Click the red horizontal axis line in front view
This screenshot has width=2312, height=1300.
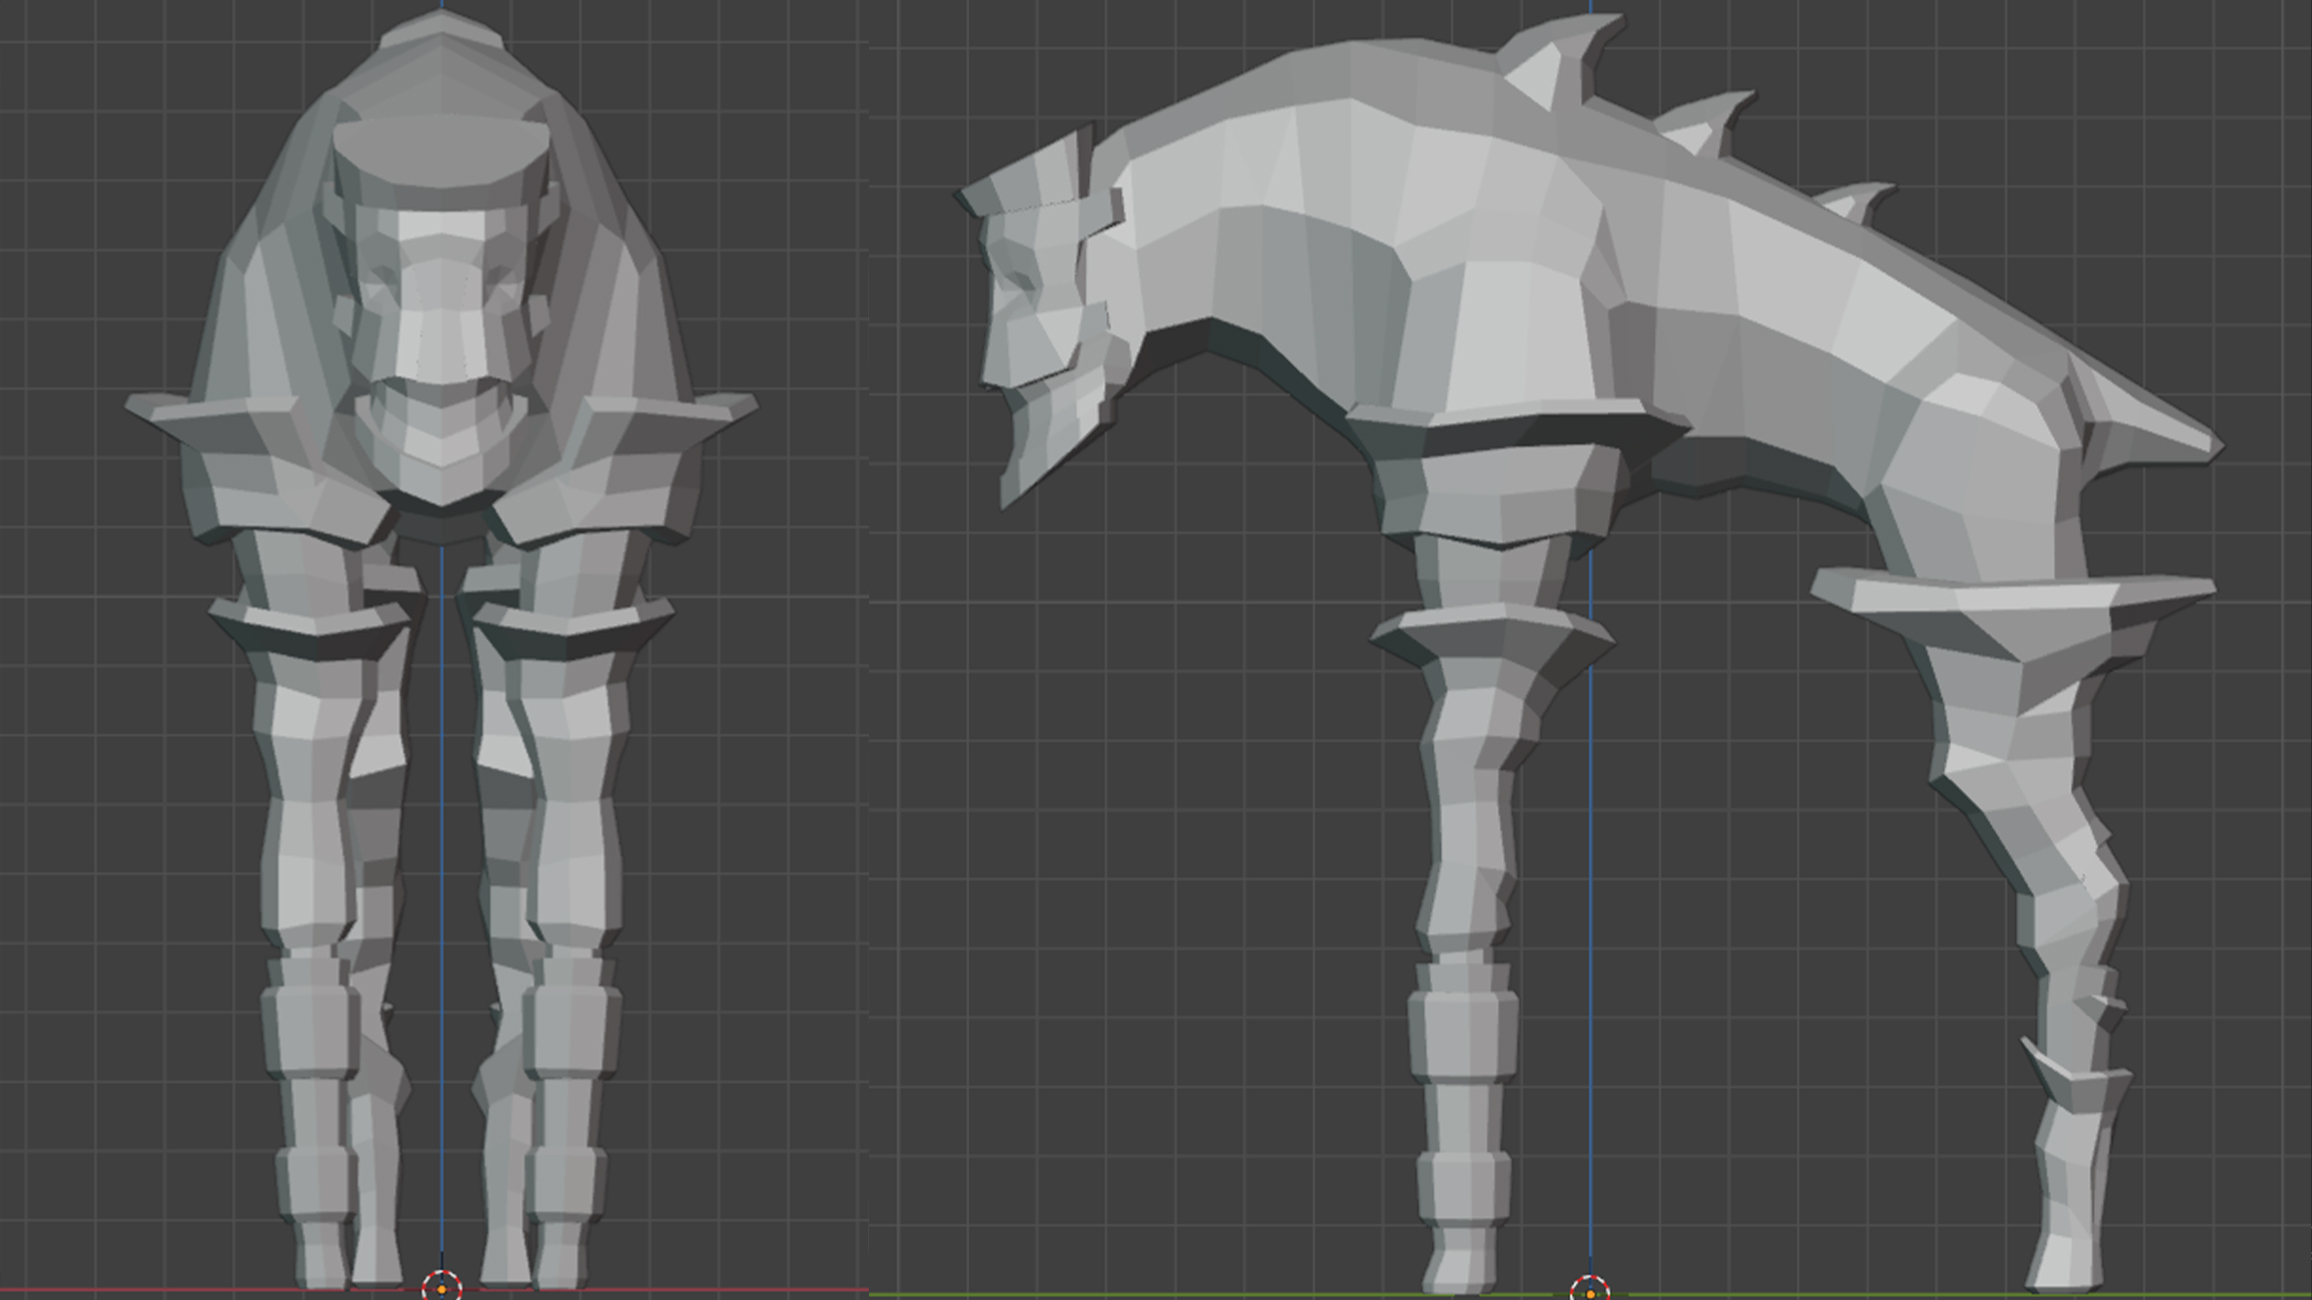coord(150,1290)
